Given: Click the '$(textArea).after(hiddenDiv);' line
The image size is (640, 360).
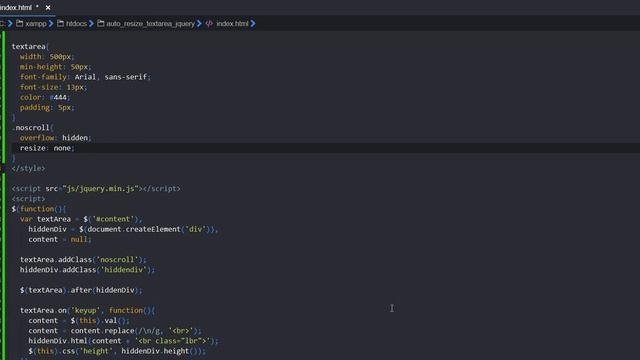Looking at the screenshot, I should 81,290.
